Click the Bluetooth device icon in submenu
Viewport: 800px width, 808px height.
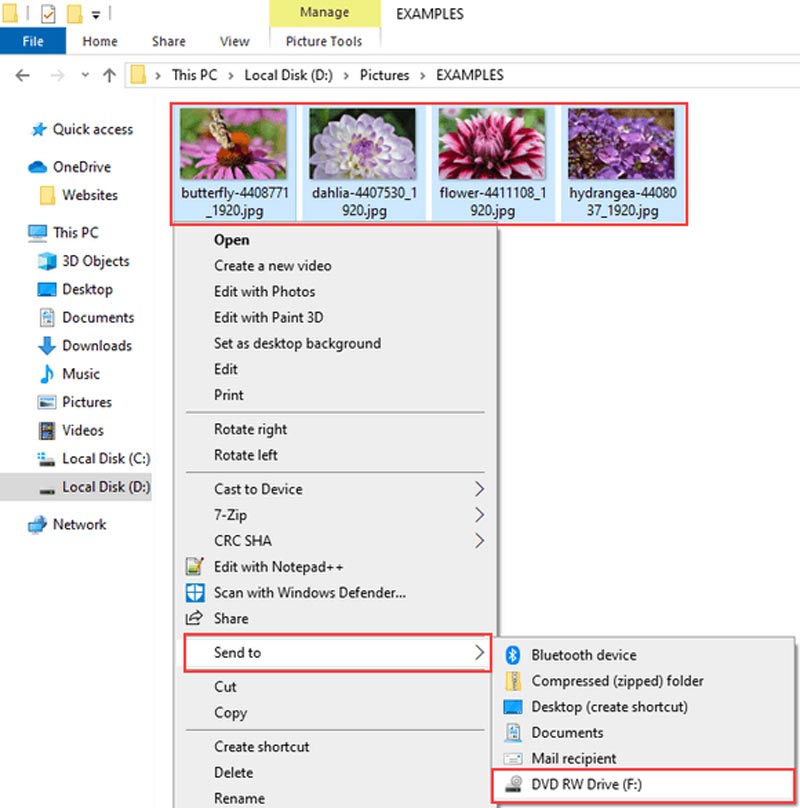tap(513, 655)
